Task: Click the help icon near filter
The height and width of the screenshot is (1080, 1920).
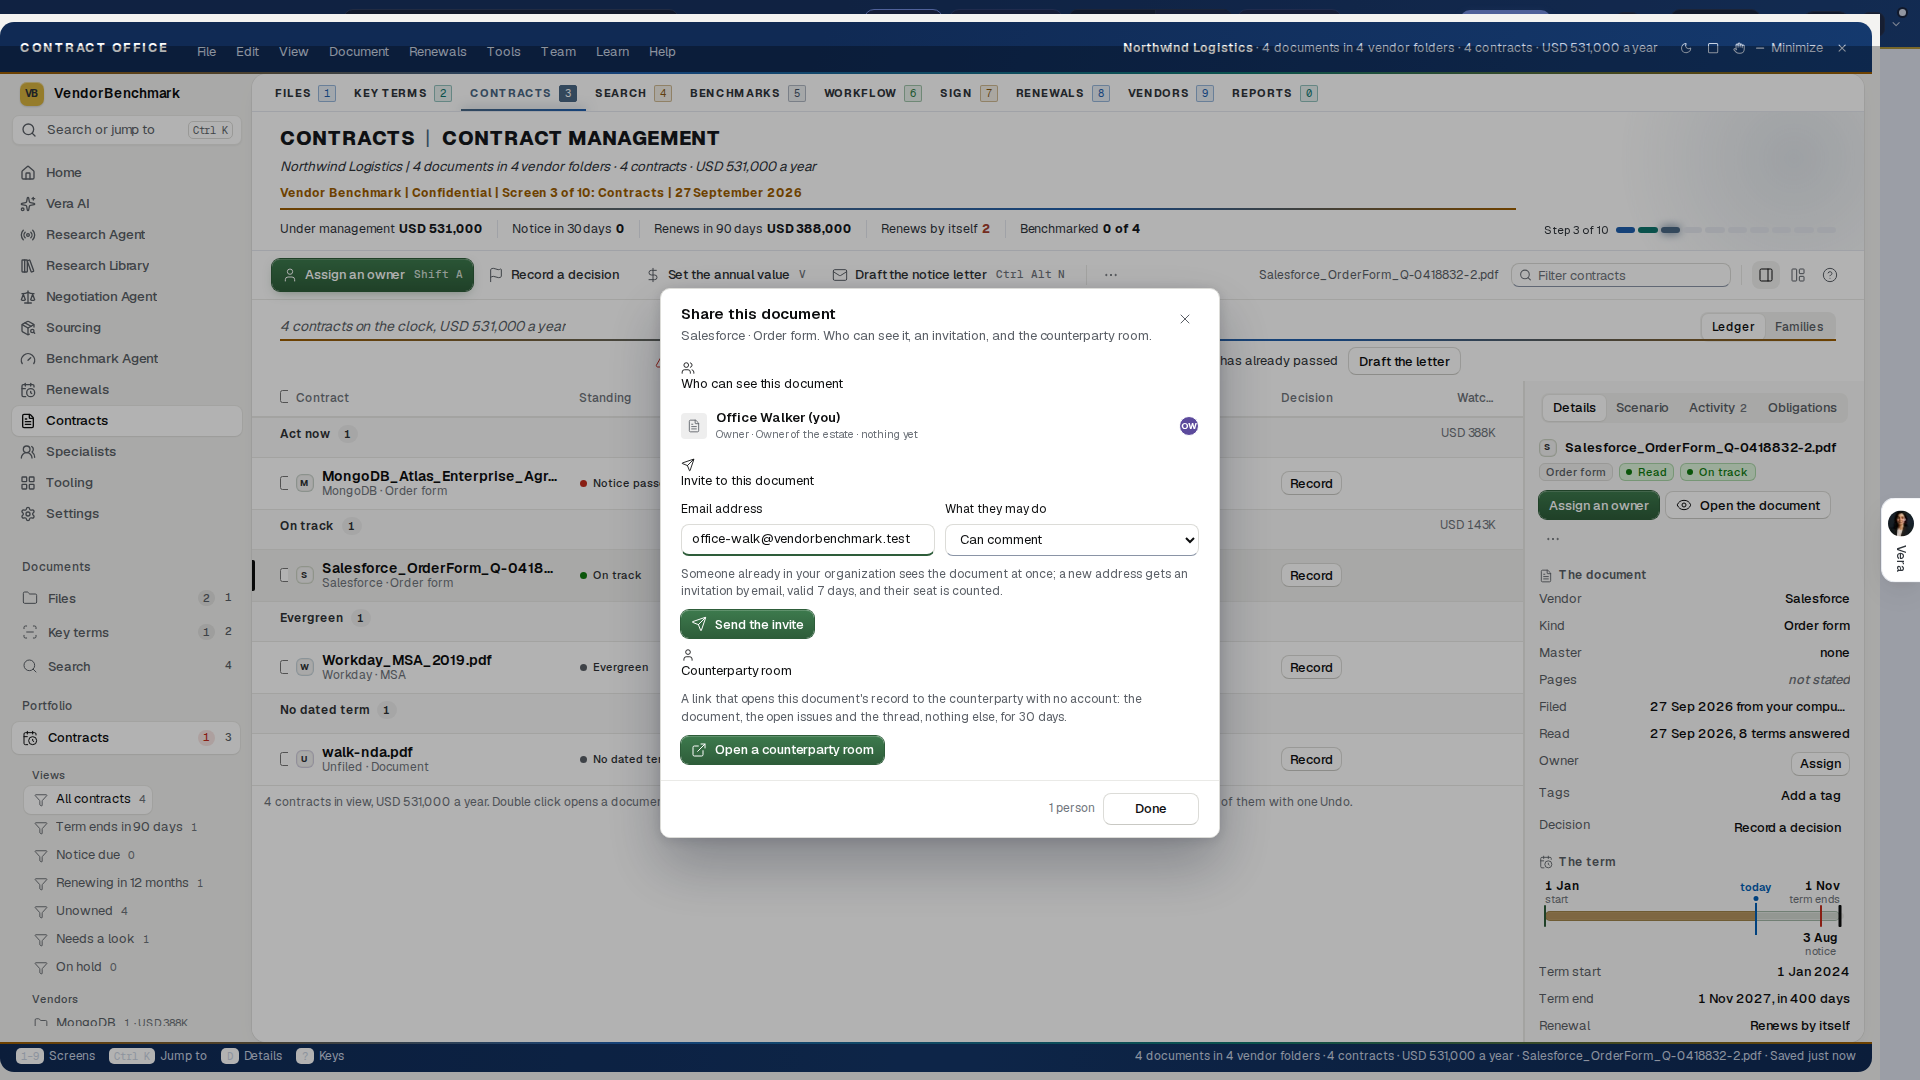Action: 1830,275
